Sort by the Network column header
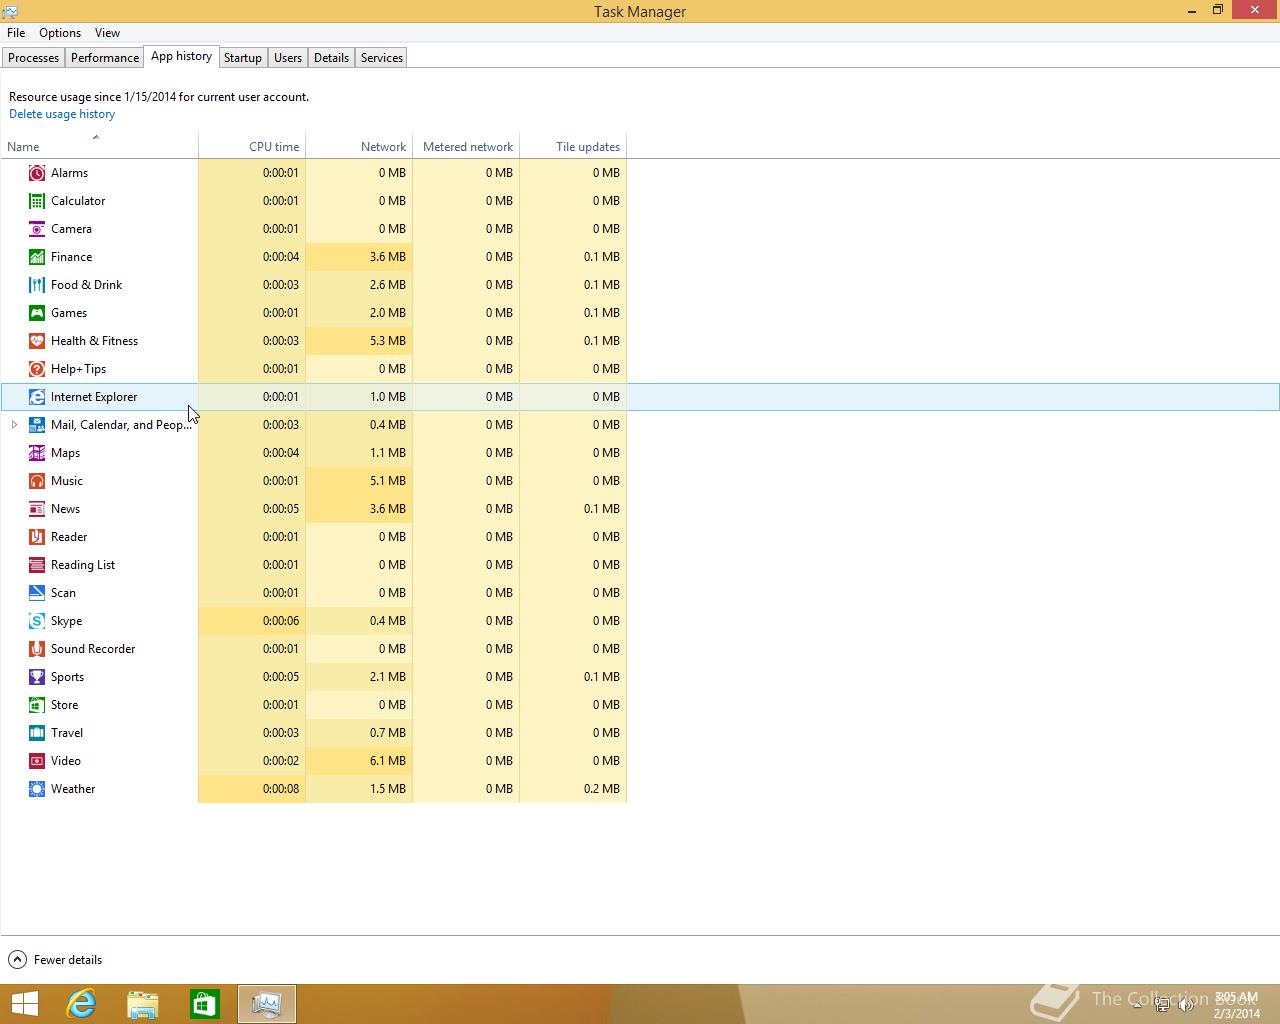Viewport: 1280px width, 1024px height. coord(359,146)
